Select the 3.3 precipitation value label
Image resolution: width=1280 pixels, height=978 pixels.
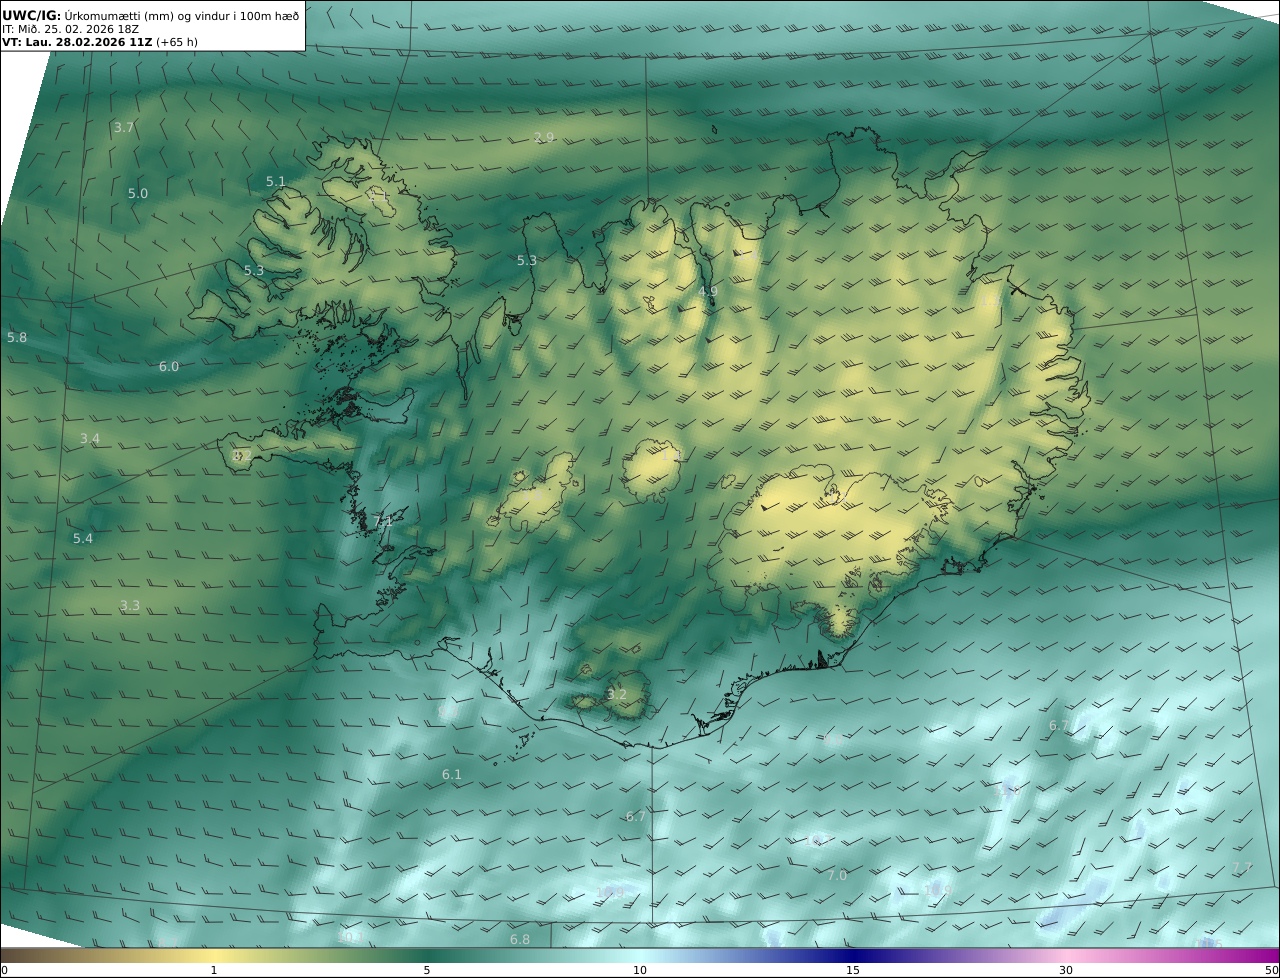click(130, 606)
